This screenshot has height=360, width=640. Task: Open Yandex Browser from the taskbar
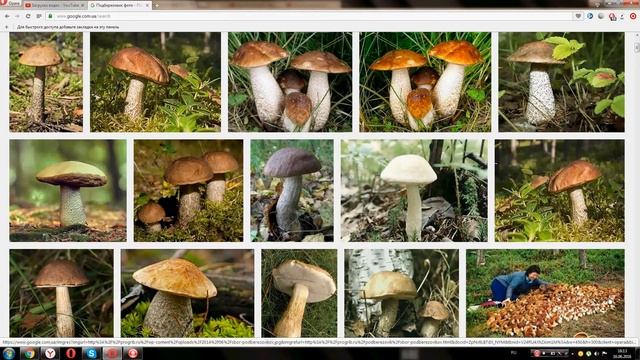click(x=50, y=353)
